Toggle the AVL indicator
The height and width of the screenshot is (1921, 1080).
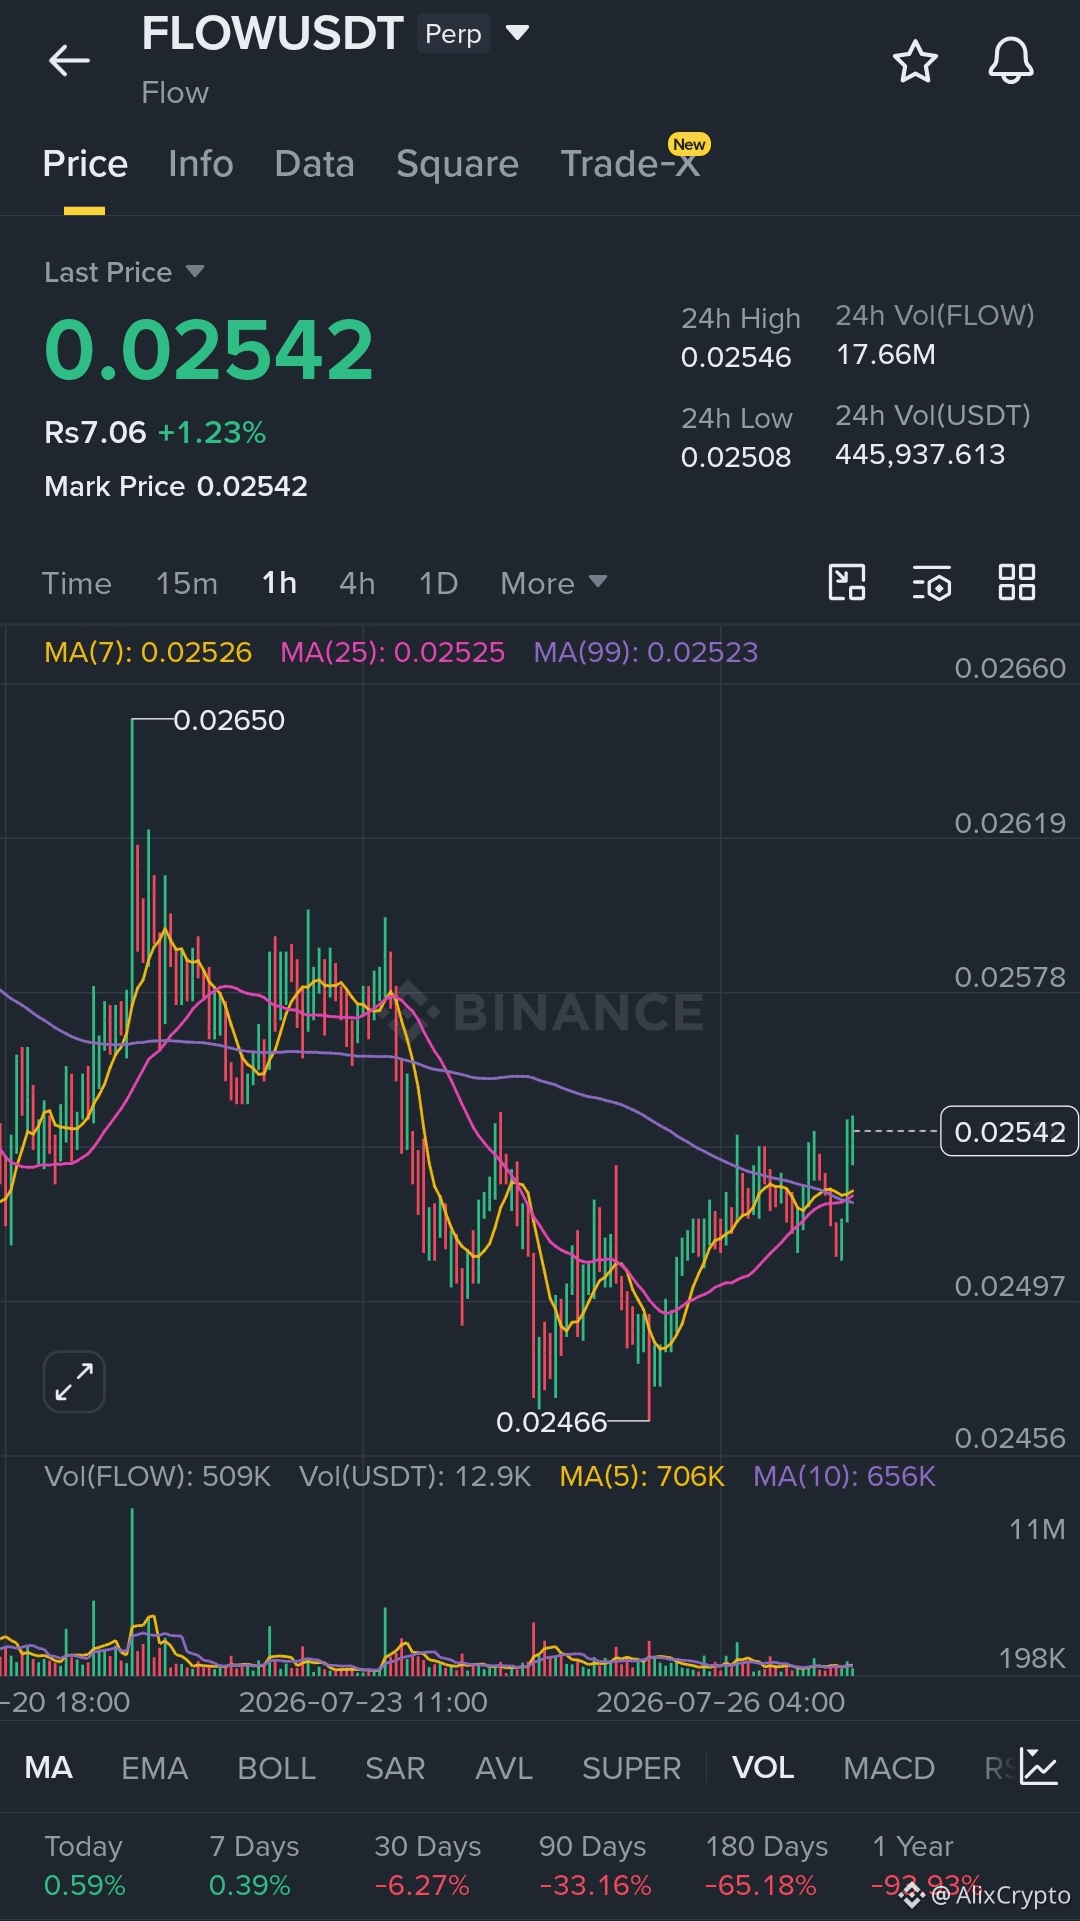click(x=504, y=1768)
